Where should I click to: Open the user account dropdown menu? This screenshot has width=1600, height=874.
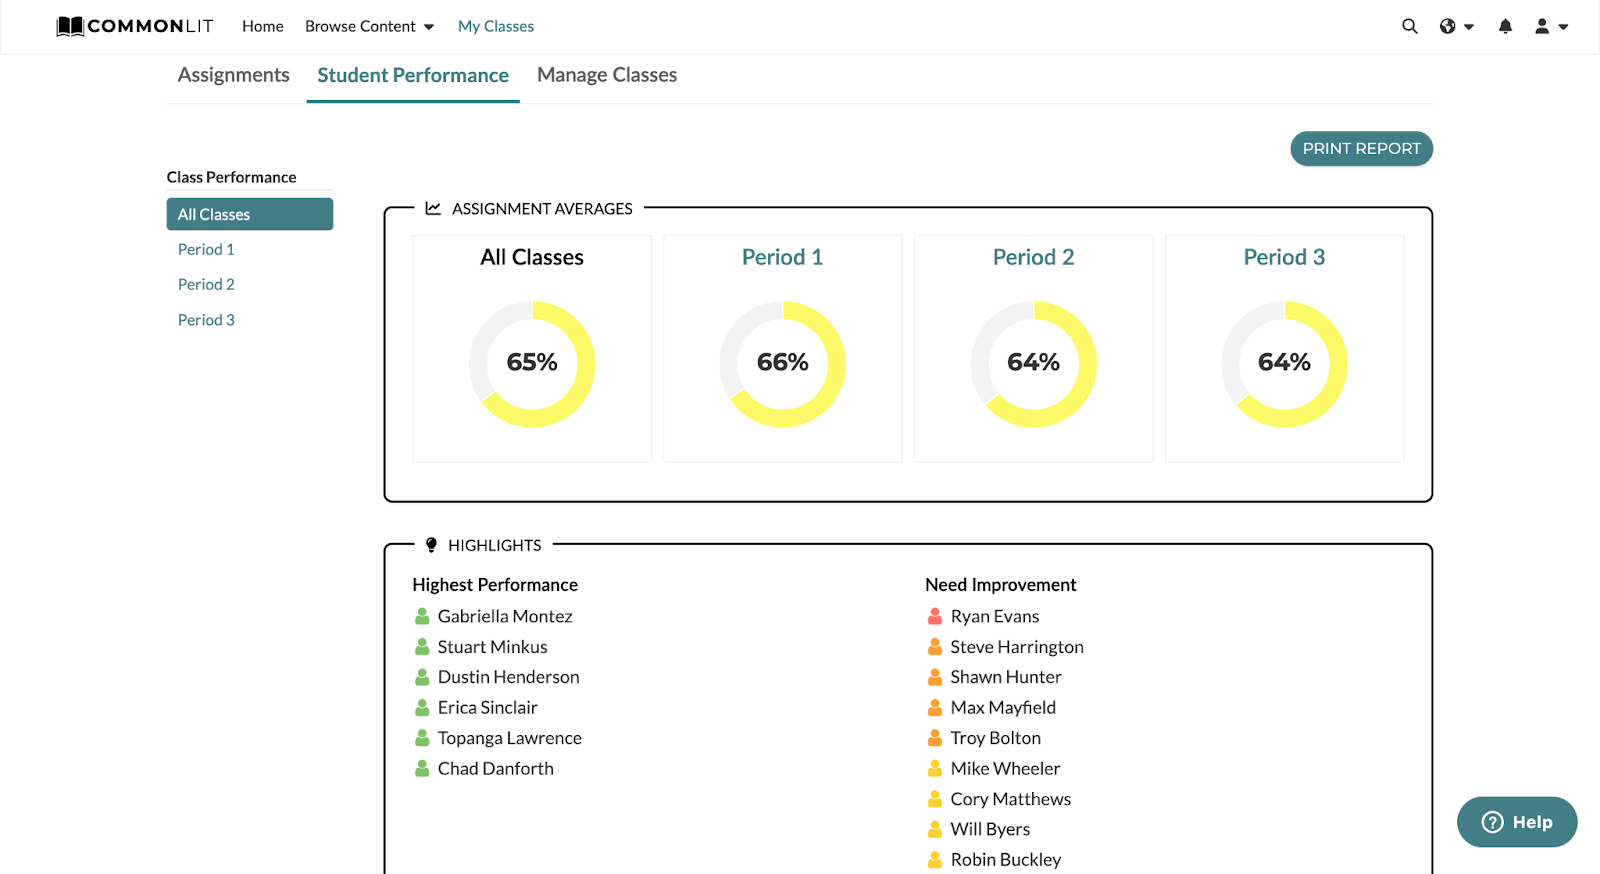tap(1552, 26)
